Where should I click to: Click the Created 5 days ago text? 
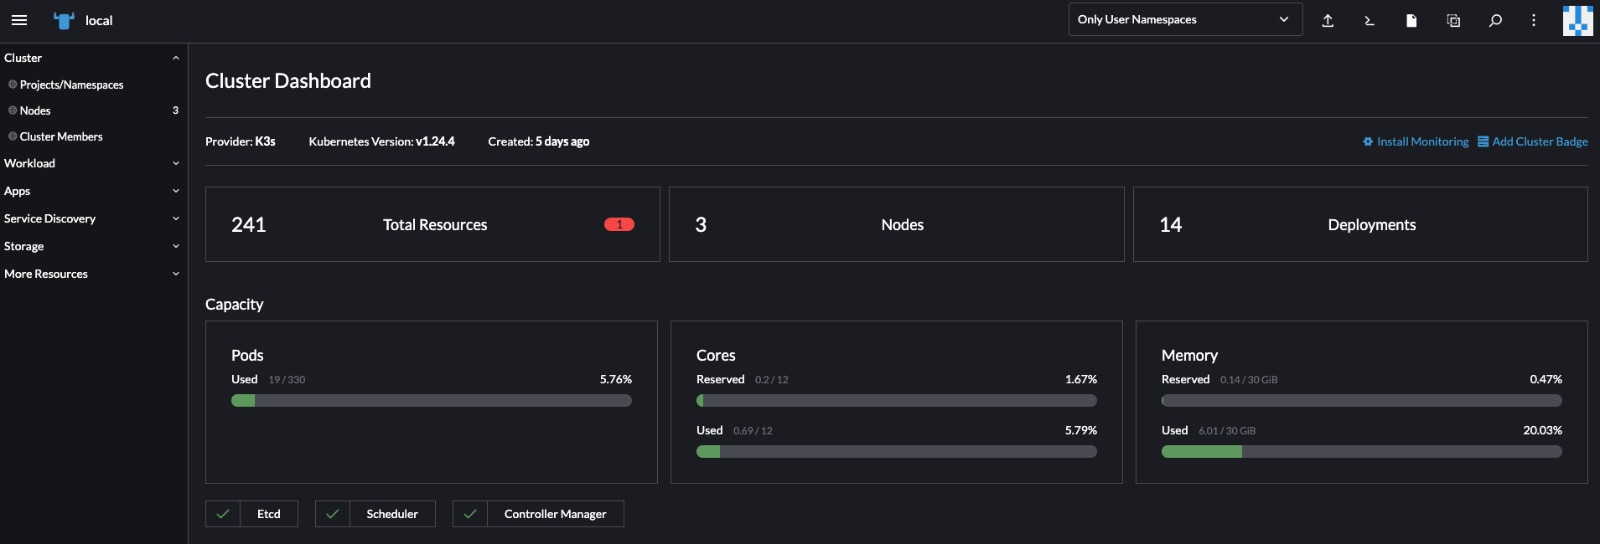(538, 142)
